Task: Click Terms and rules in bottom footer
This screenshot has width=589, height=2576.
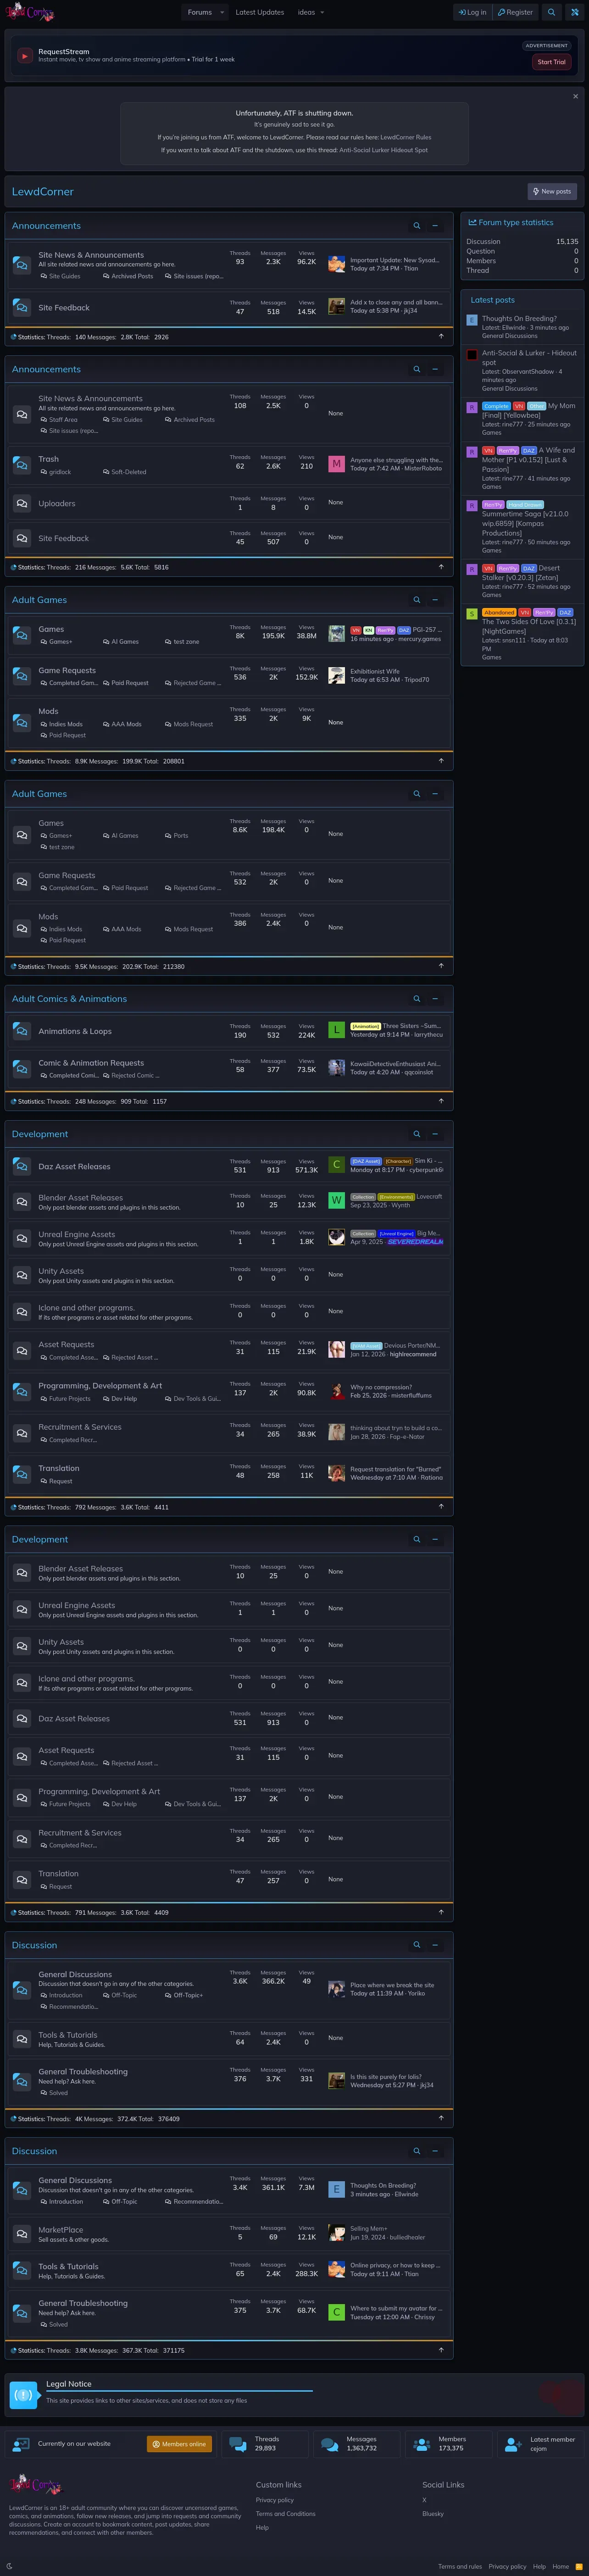Action: pos(460,2566)
